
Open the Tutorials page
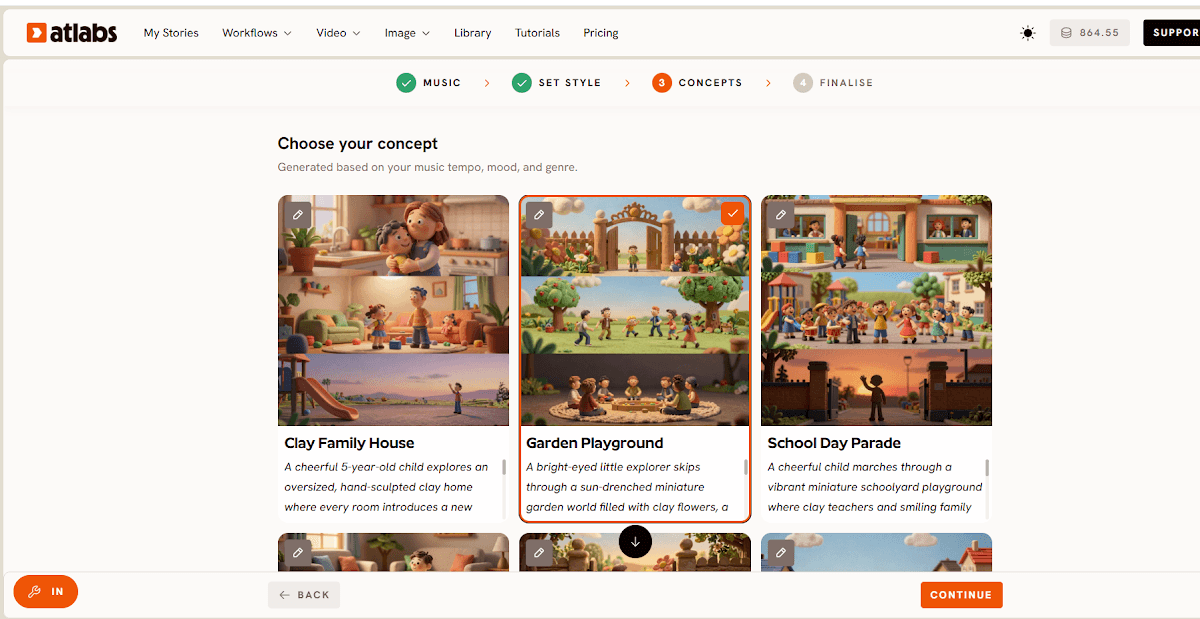[537, 33]
